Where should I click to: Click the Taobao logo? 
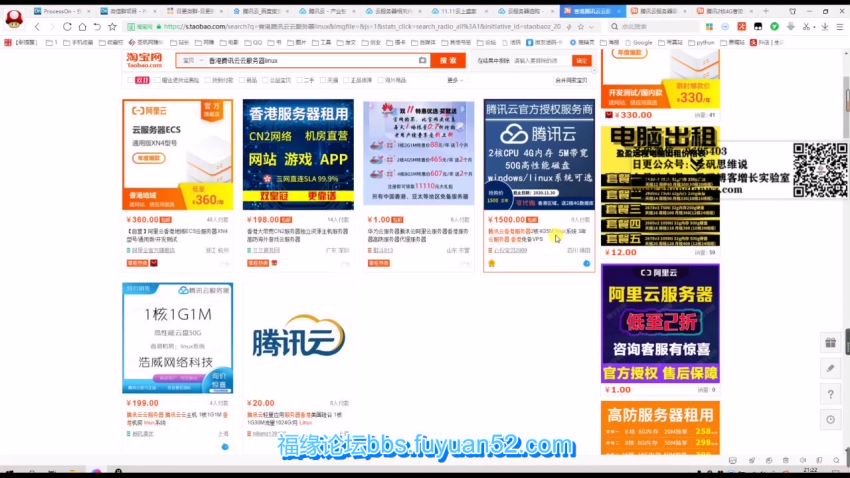tap(144, 60)
